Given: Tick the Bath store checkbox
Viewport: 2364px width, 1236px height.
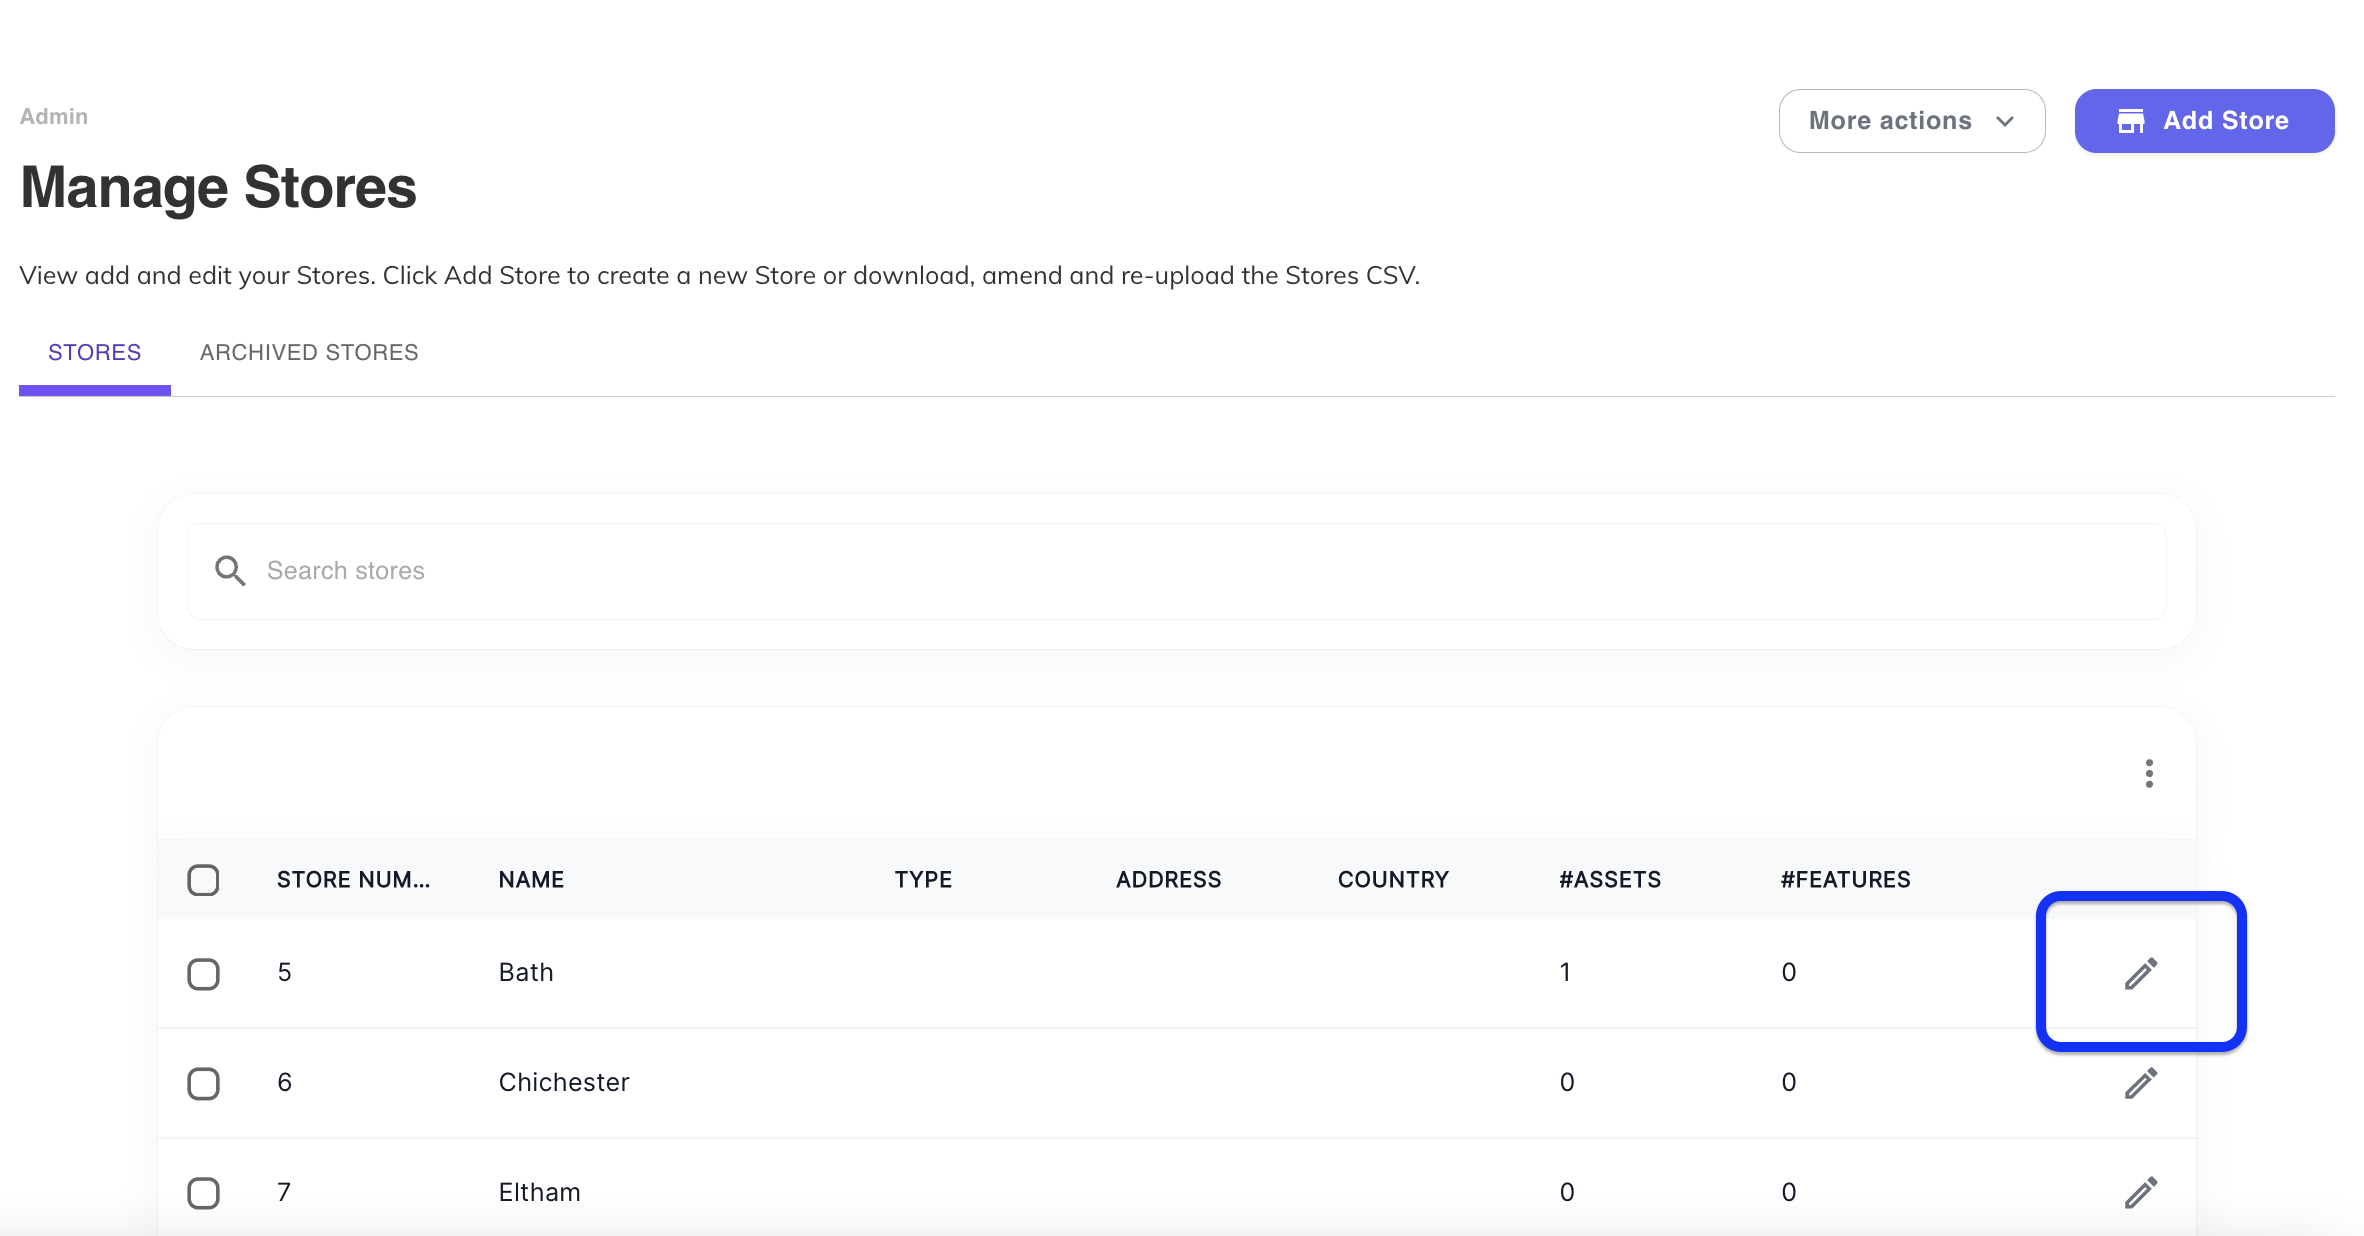Looking at the screenshot, I should click(204, 973).
